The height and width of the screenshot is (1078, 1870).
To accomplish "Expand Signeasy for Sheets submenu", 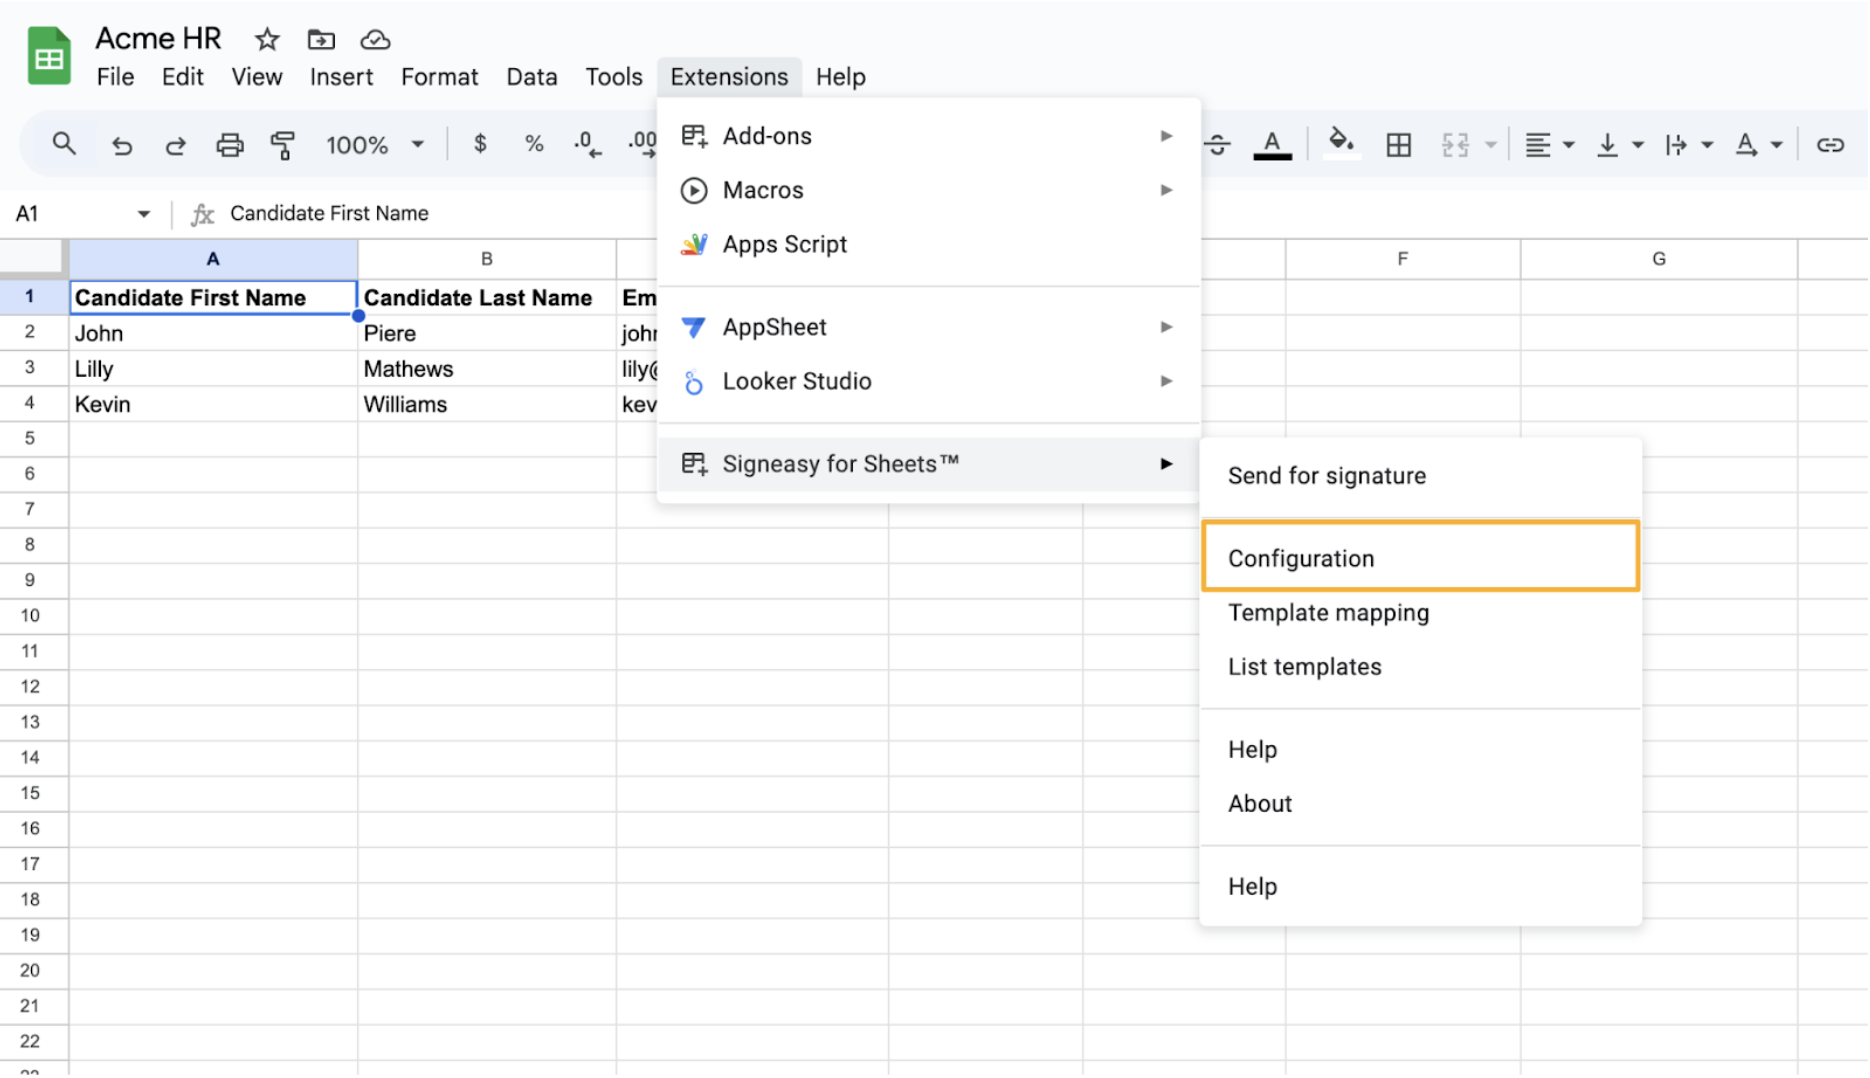I will click(x=929, y=464).
